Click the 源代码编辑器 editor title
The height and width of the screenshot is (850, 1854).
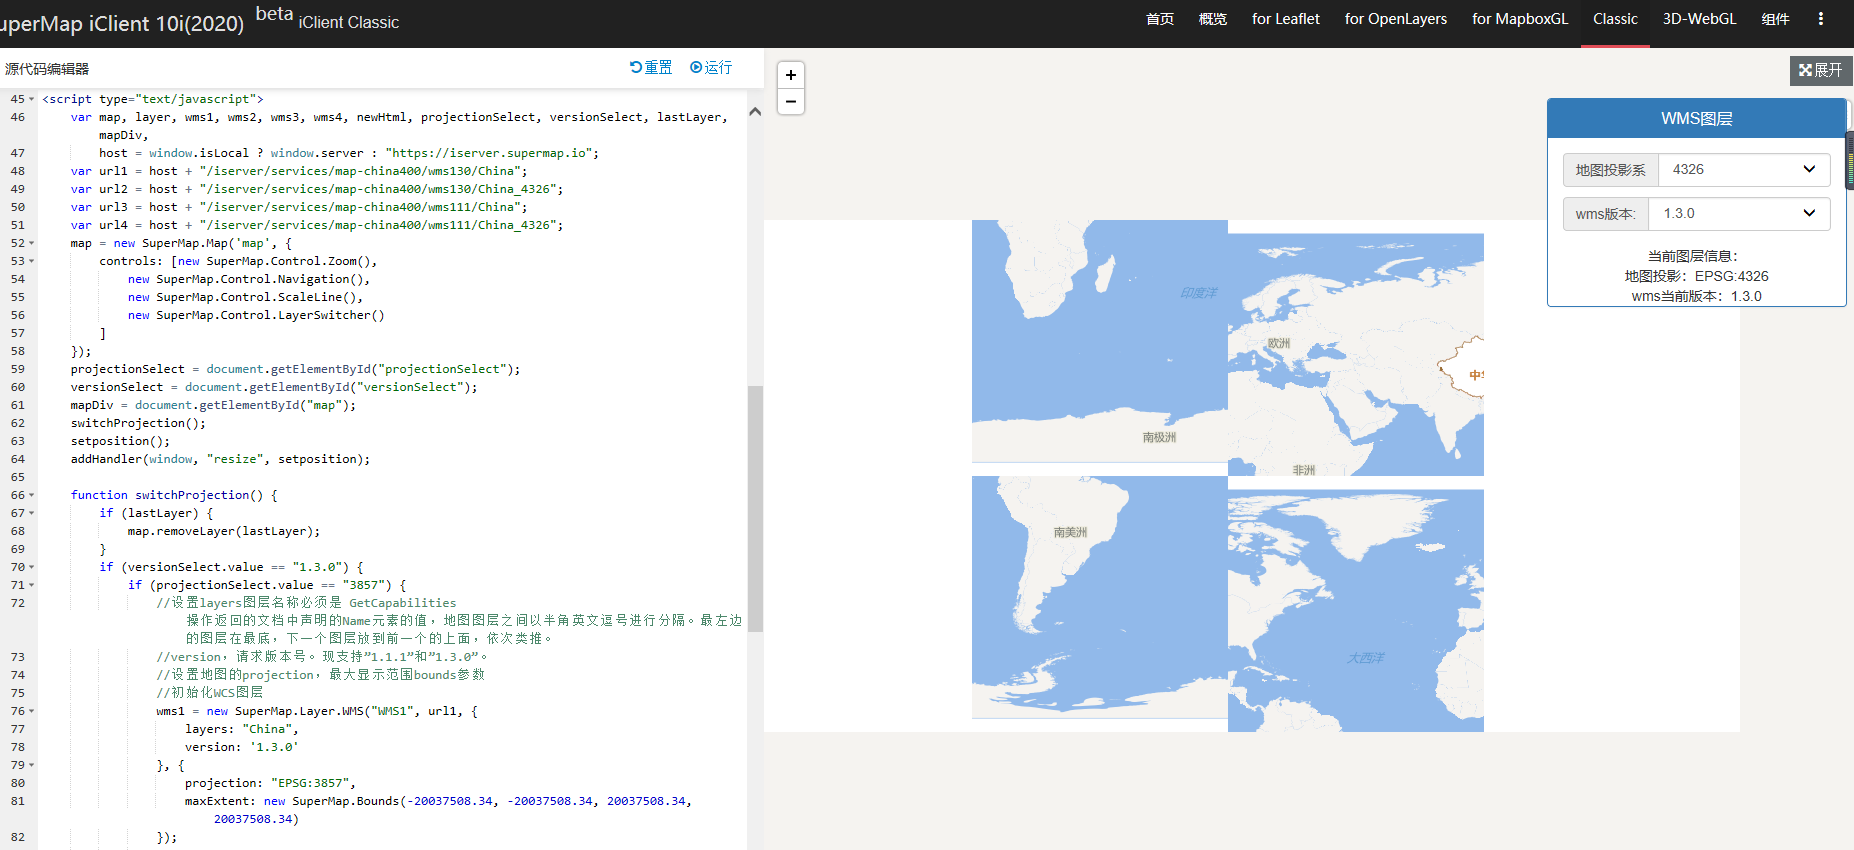(x=47, y=69)
